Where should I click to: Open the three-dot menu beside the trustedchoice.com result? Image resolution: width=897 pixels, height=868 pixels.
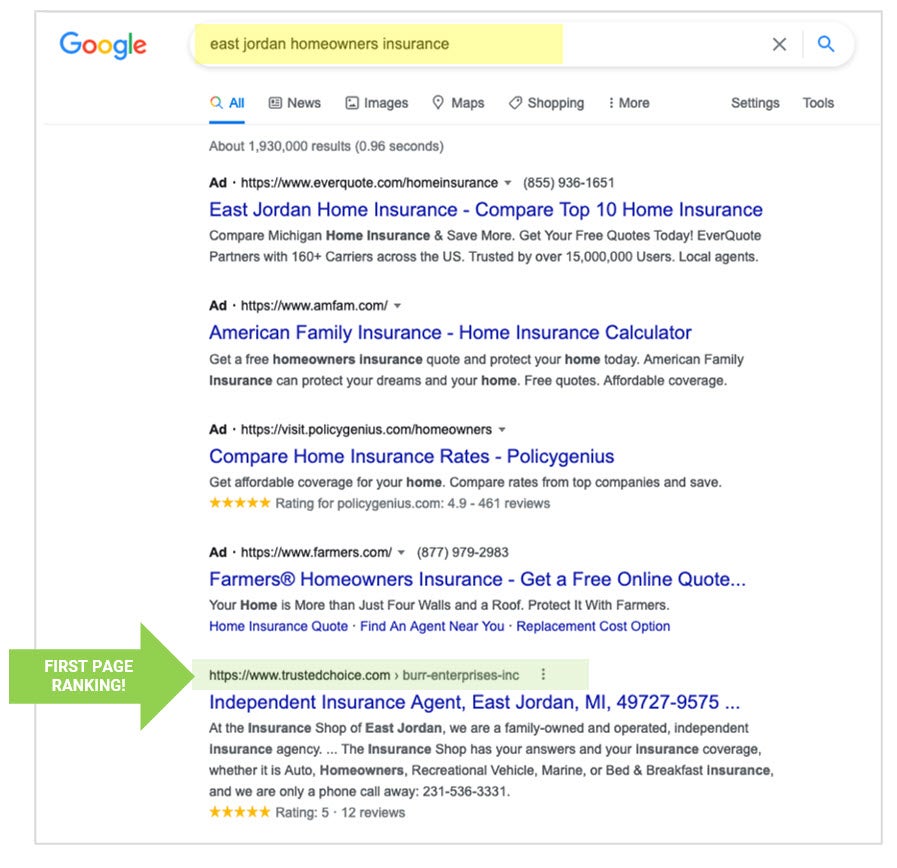click(542, 675)
